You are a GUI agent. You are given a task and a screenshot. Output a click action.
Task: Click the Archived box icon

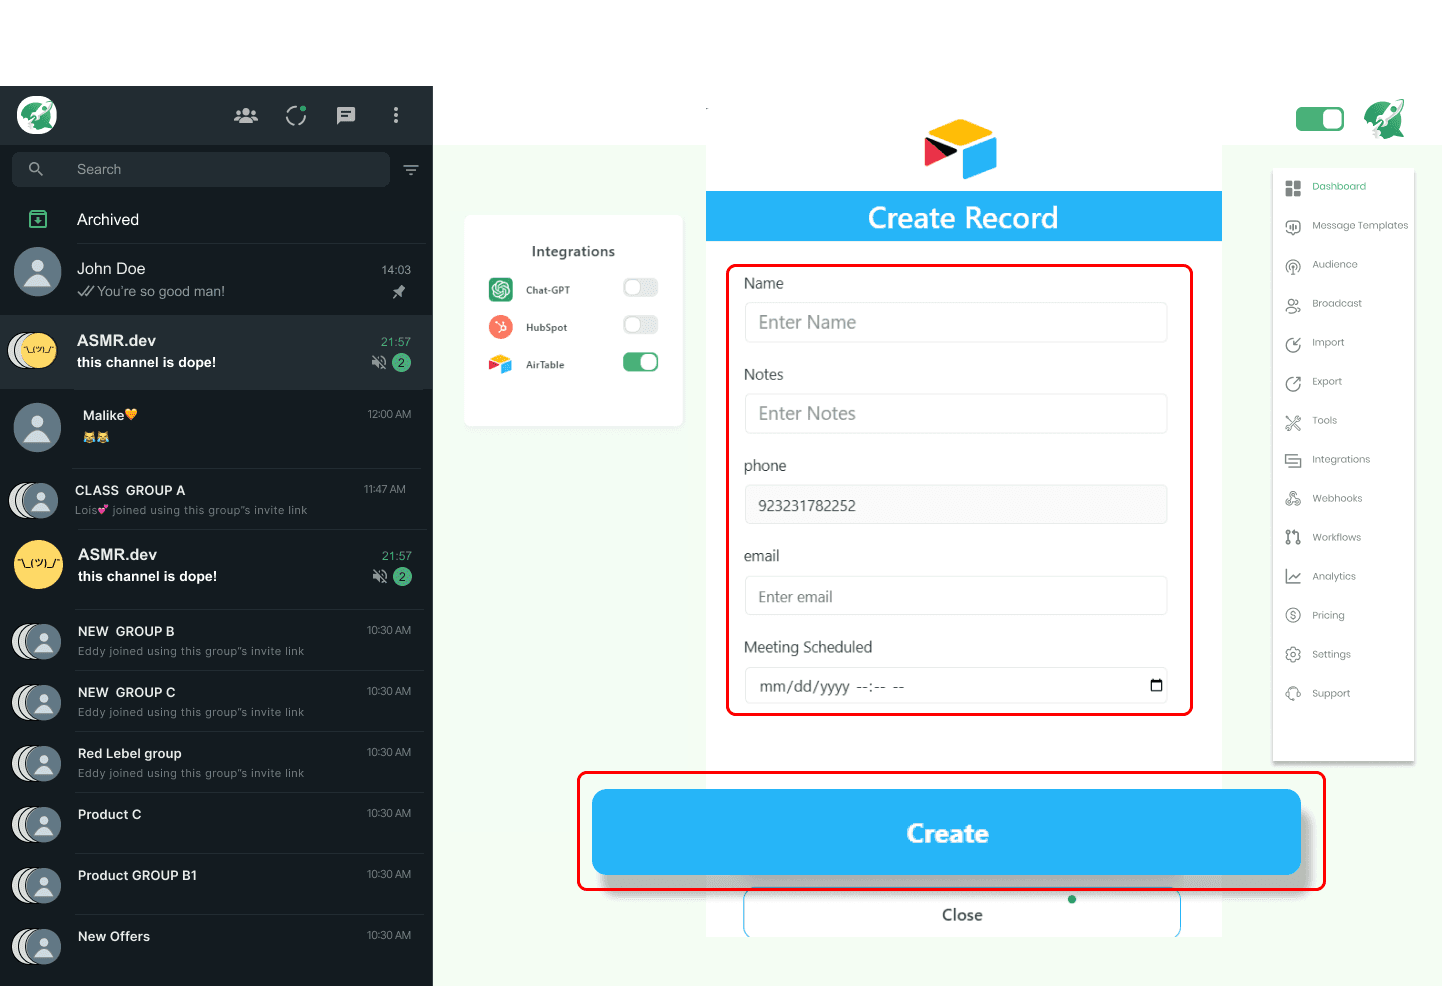tap(38, 219)
